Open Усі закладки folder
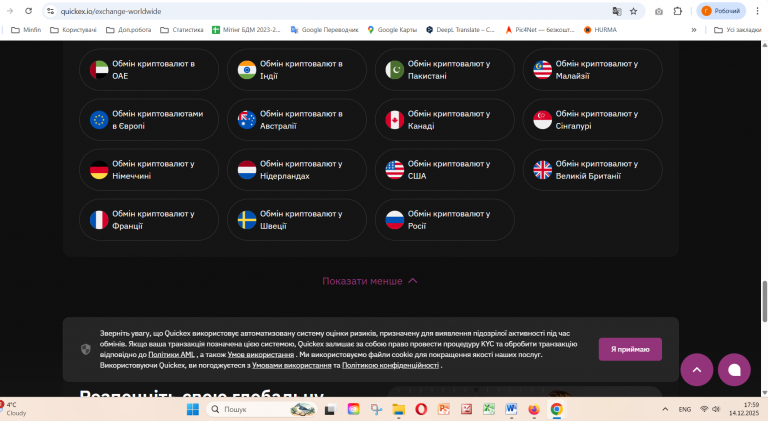The image size is (768, 421). 738,30
